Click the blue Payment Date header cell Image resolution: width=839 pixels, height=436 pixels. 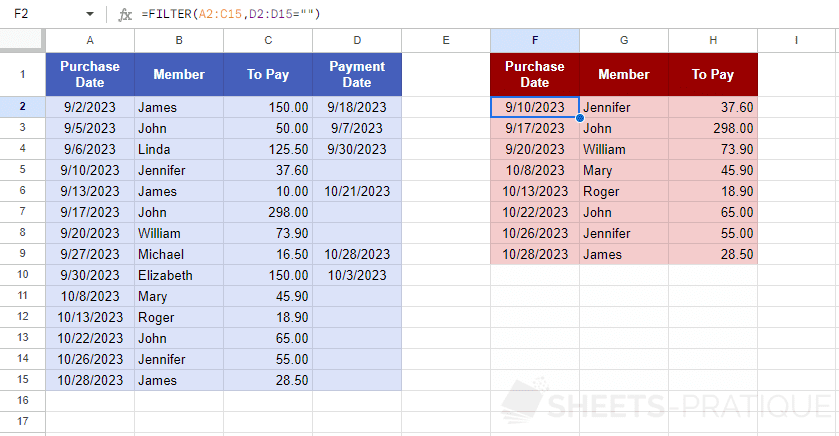357,74
